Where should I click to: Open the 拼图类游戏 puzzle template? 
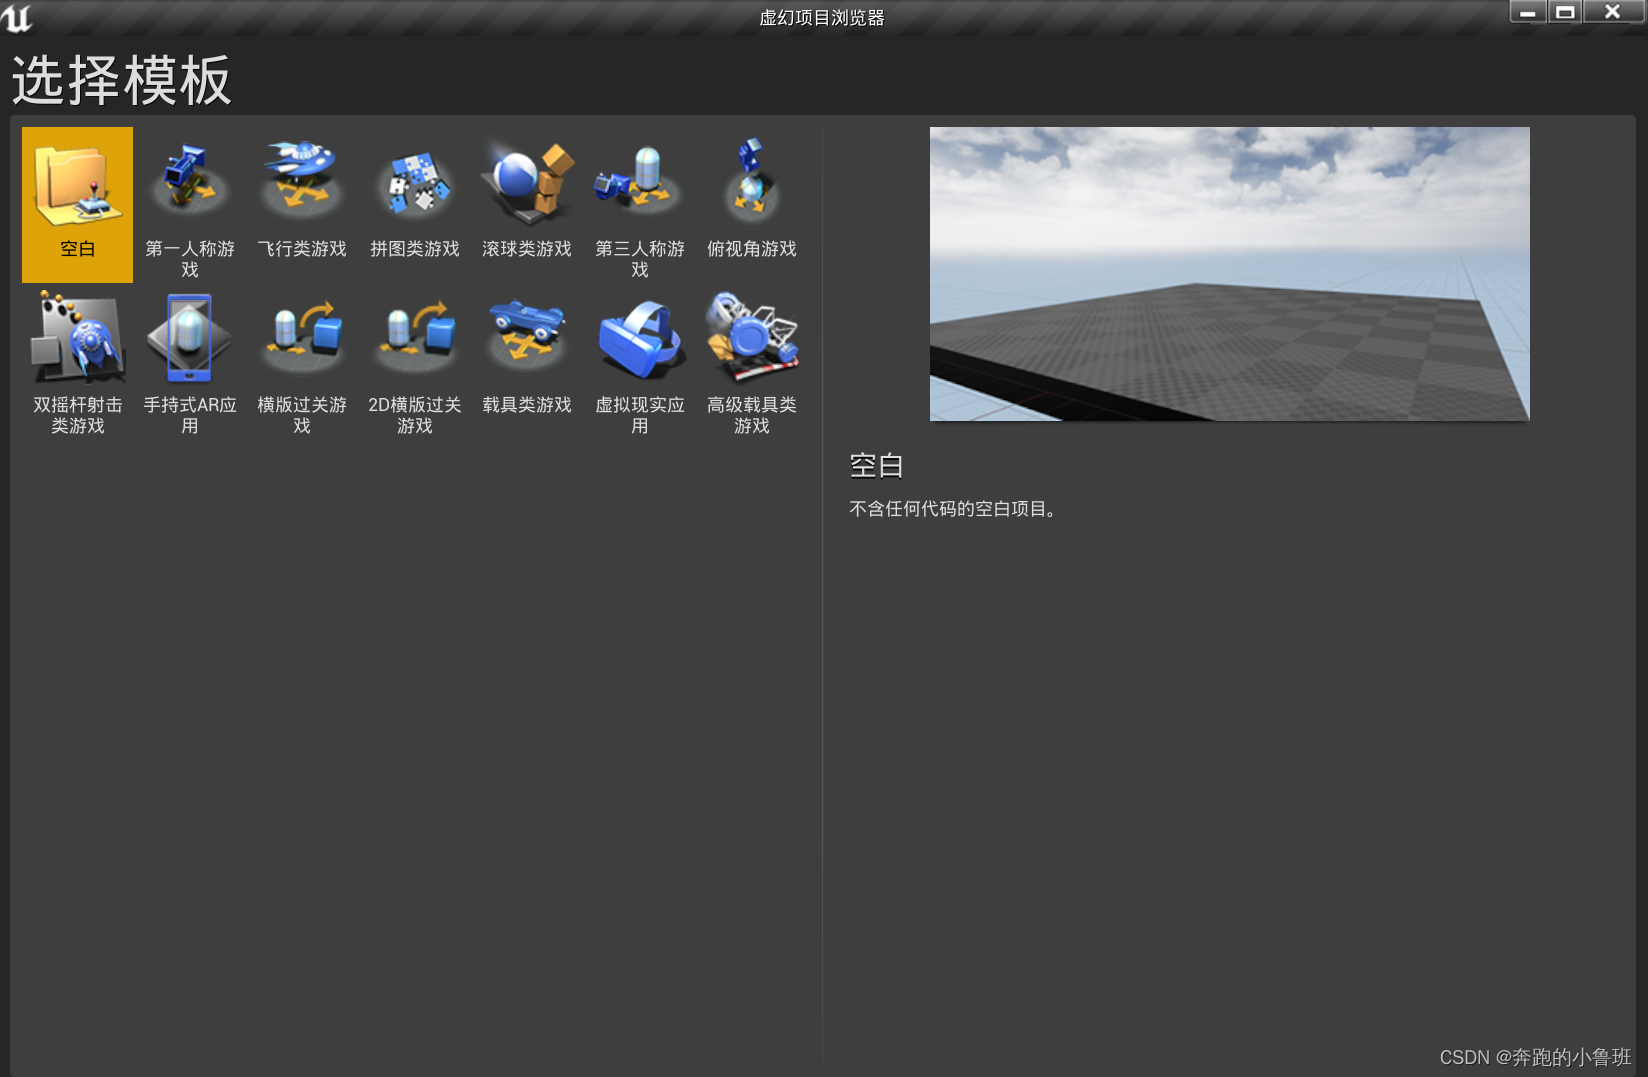click(414, 200)
